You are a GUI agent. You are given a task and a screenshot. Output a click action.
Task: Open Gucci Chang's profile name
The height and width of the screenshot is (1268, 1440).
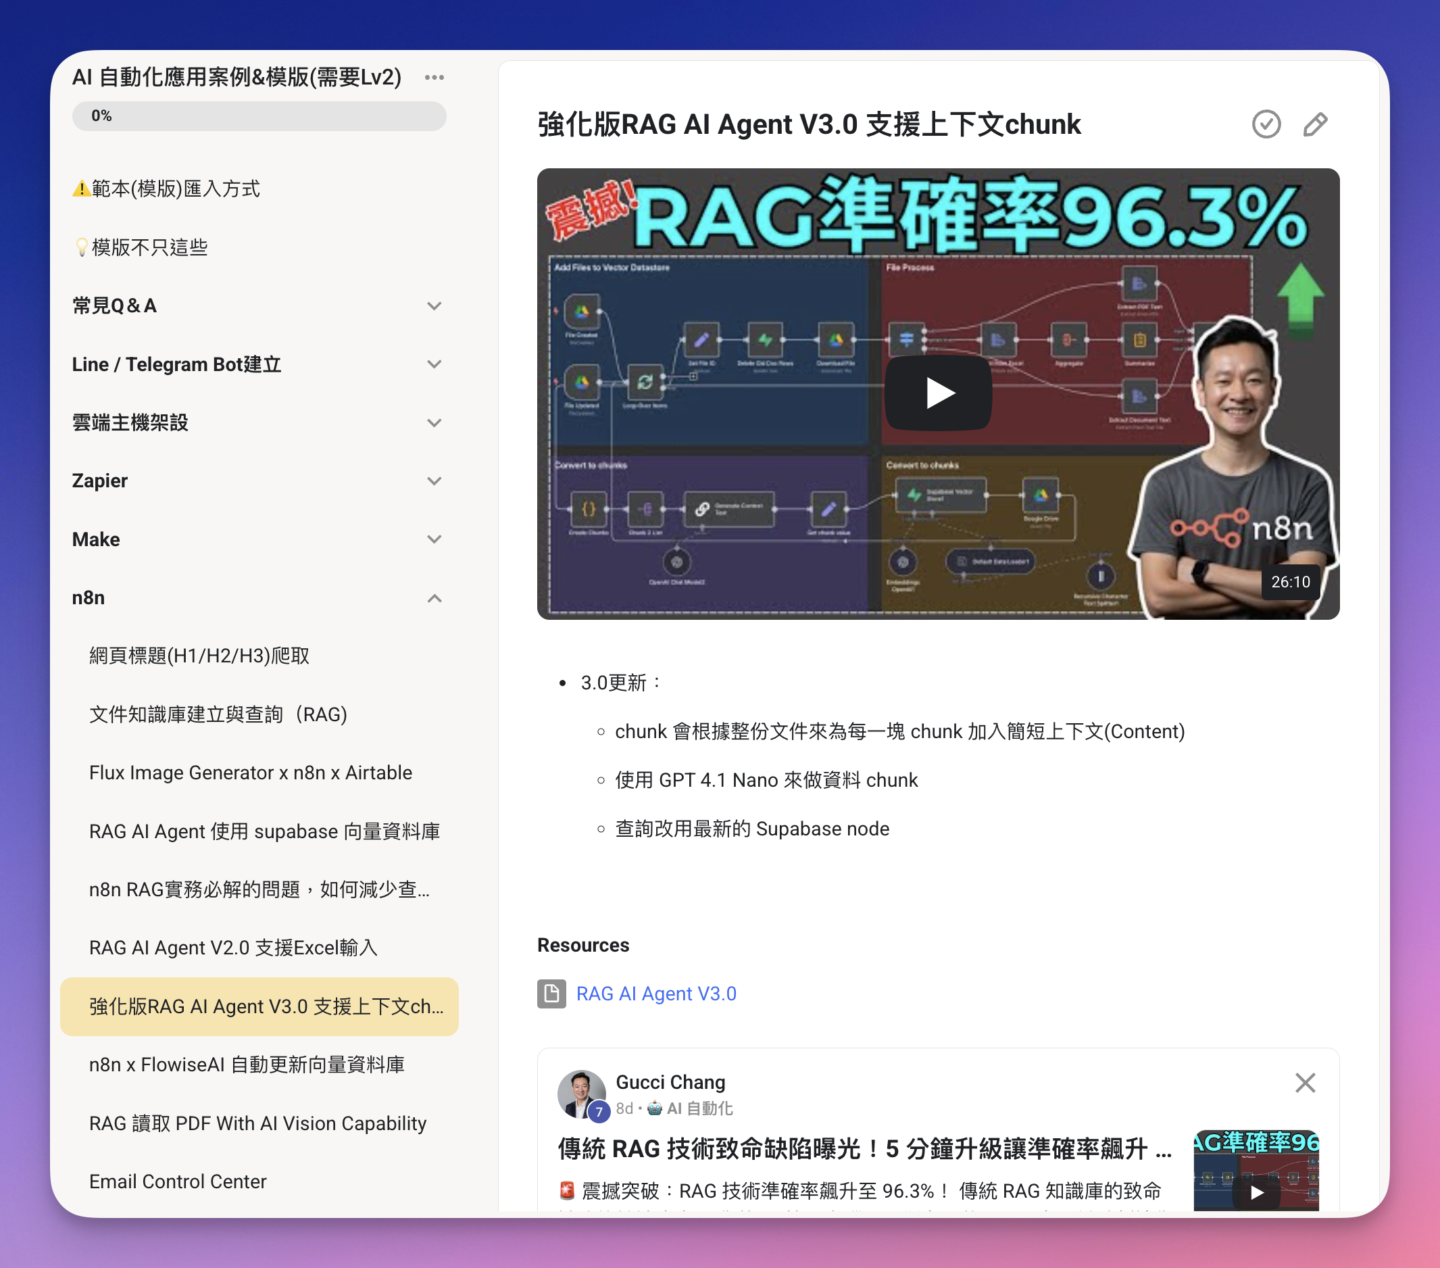(671, 1082)
